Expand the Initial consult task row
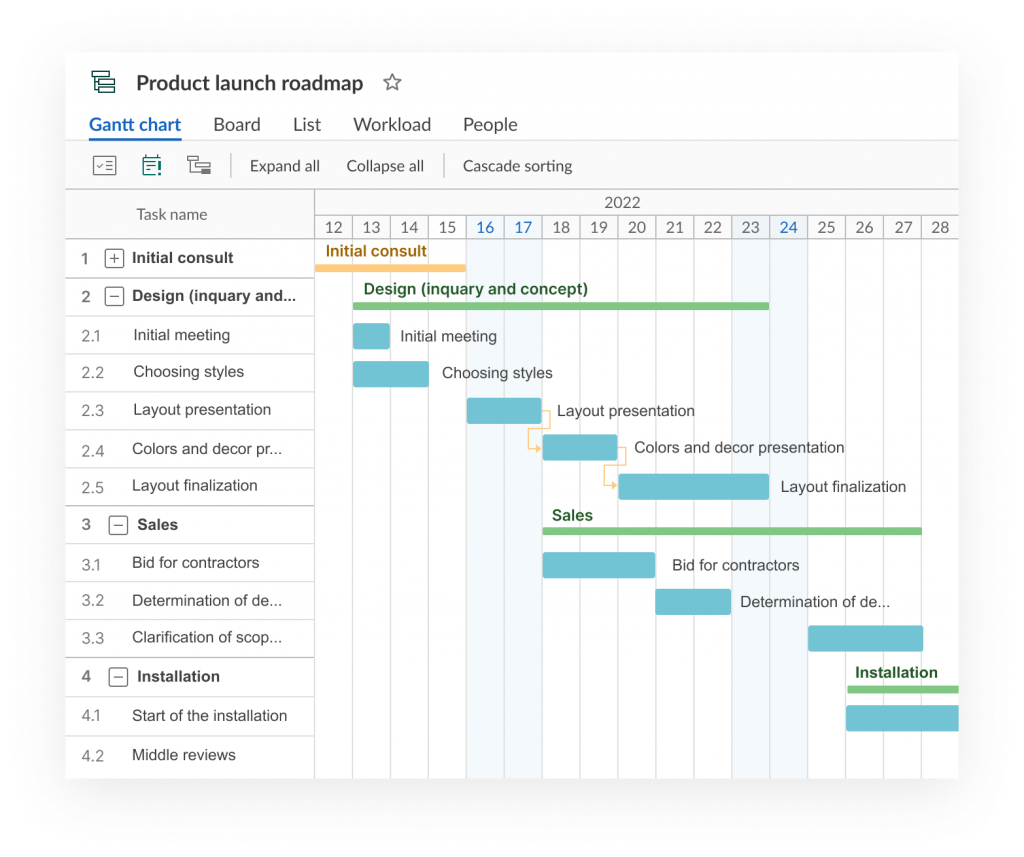 click(x=114, y=257)
